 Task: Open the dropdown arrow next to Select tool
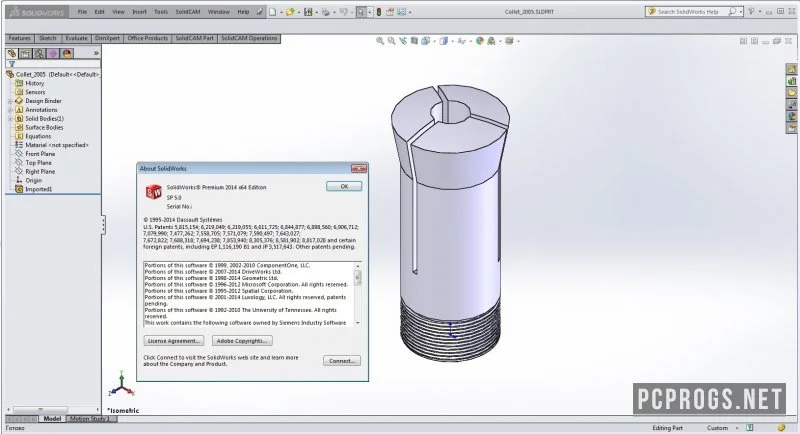[370, 12]
